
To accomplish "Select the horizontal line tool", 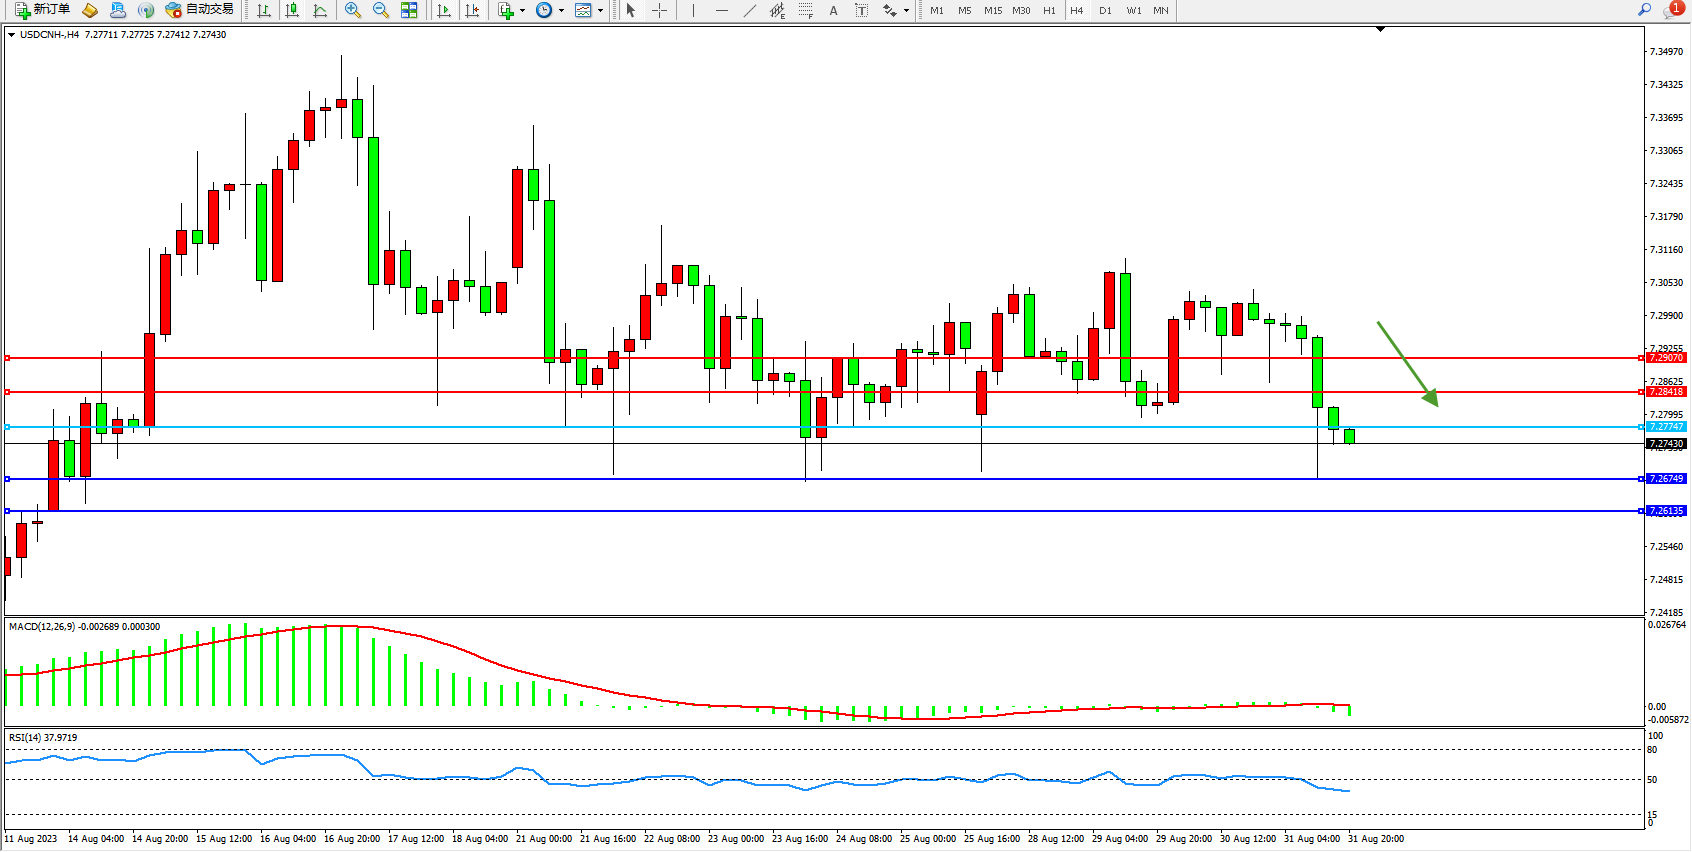I will pyautogui.click(x=721, y=10).
